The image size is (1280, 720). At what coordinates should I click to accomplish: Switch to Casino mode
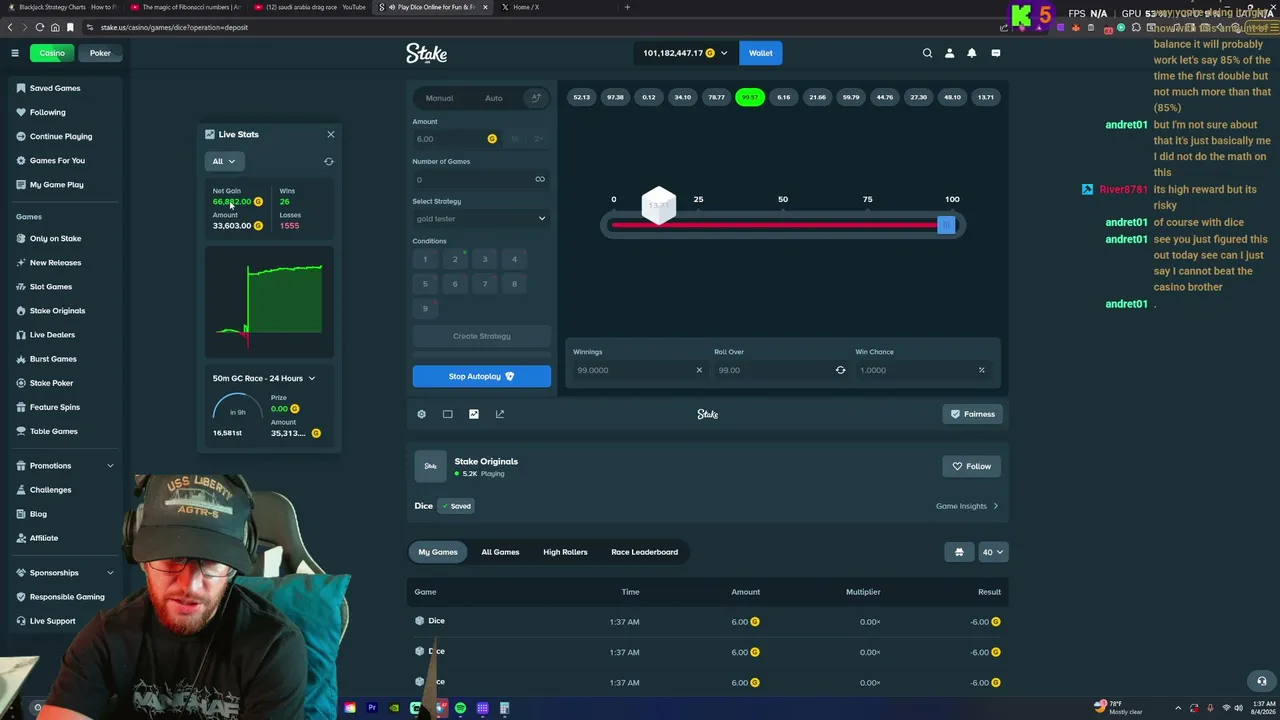click(x=52, y=53)
